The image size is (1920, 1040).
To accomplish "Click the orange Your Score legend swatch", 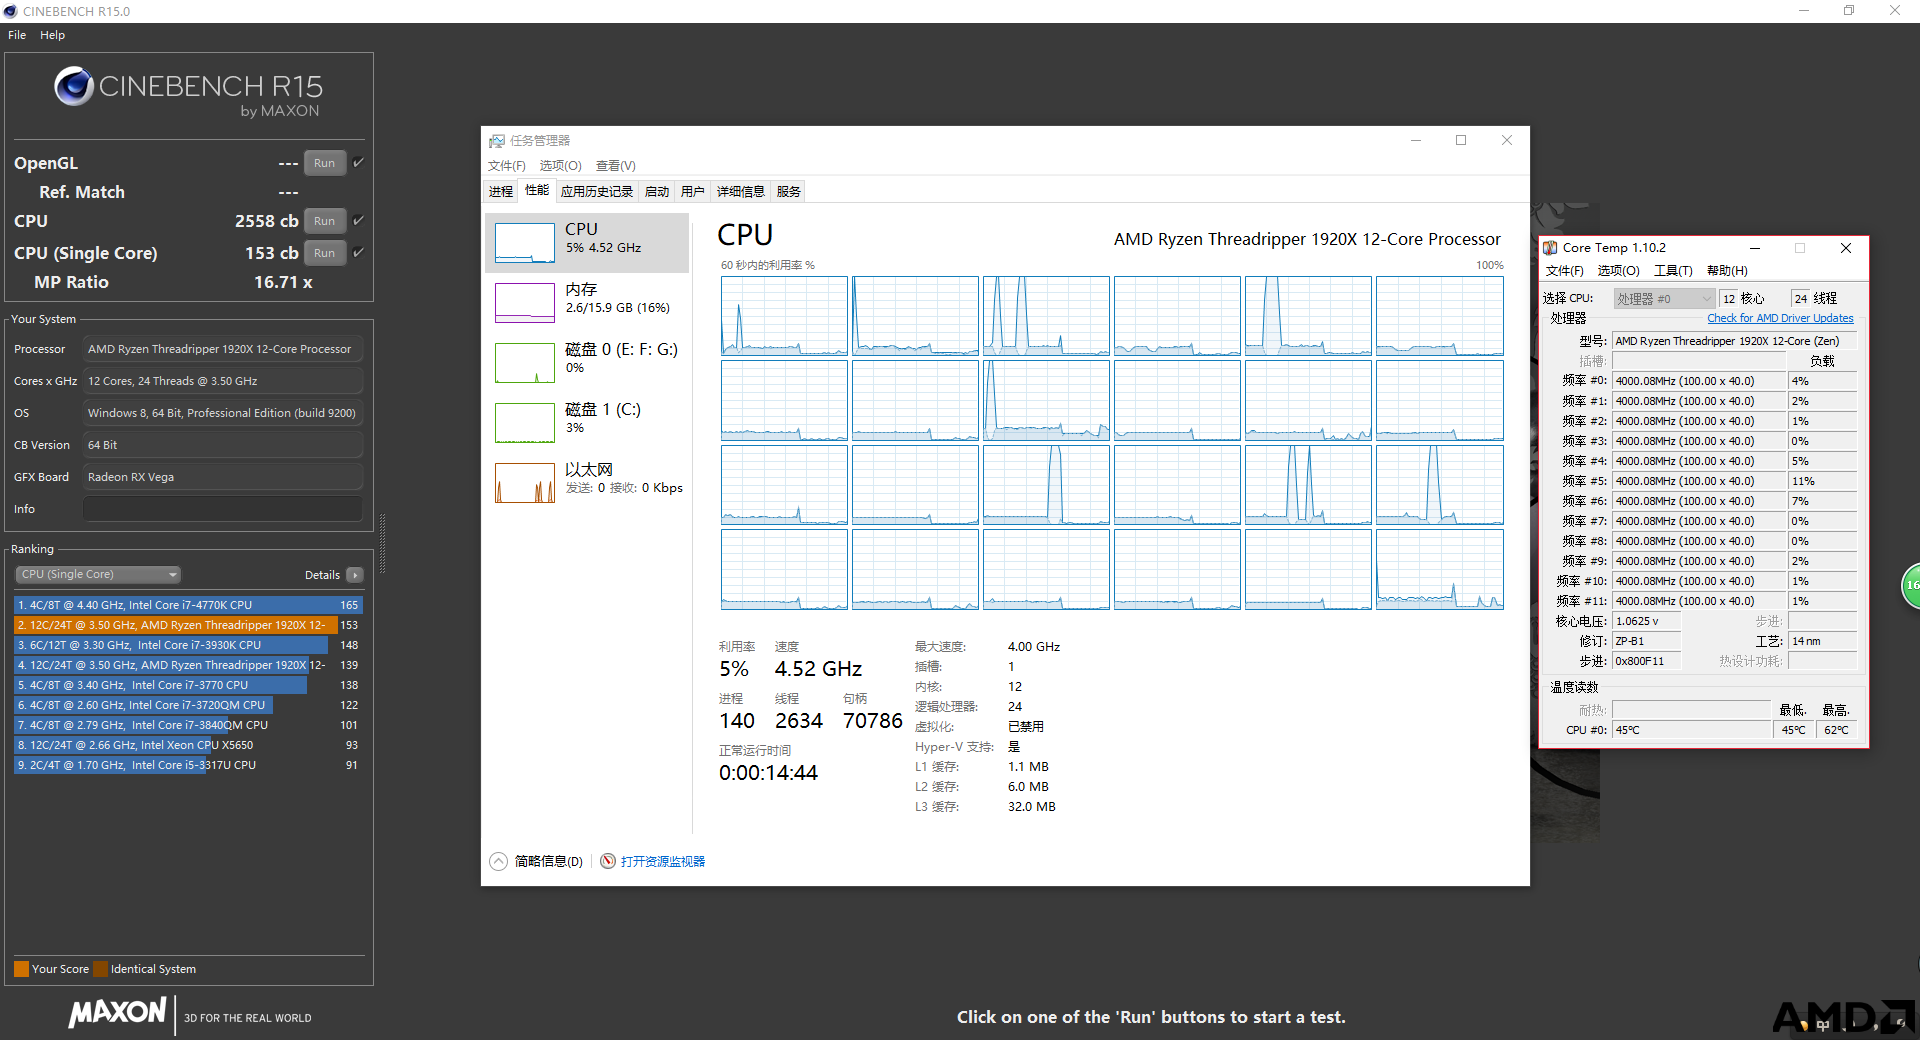I will pos(21,969).
